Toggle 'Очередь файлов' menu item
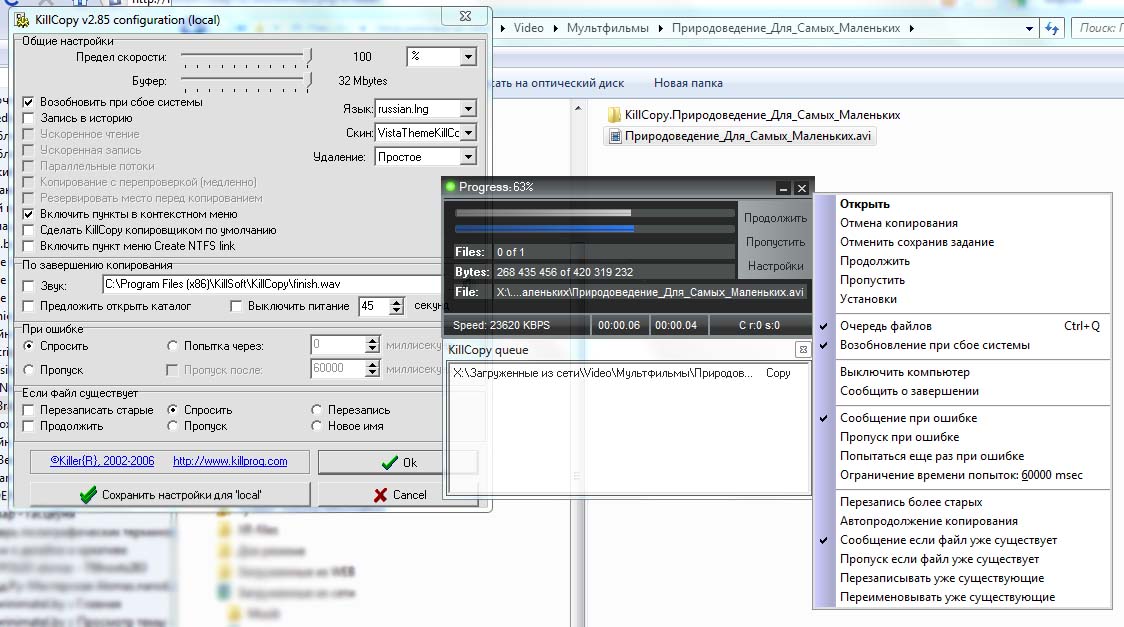Screen dimensions: 1124x627 pyautogui.click(x=886, y=326)
